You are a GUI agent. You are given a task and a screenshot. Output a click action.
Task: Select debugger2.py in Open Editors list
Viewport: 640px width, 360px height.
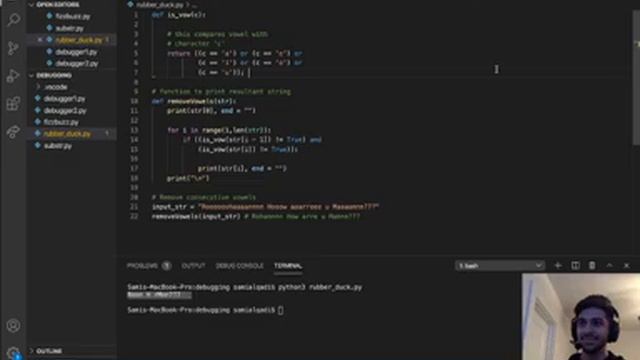76,64
